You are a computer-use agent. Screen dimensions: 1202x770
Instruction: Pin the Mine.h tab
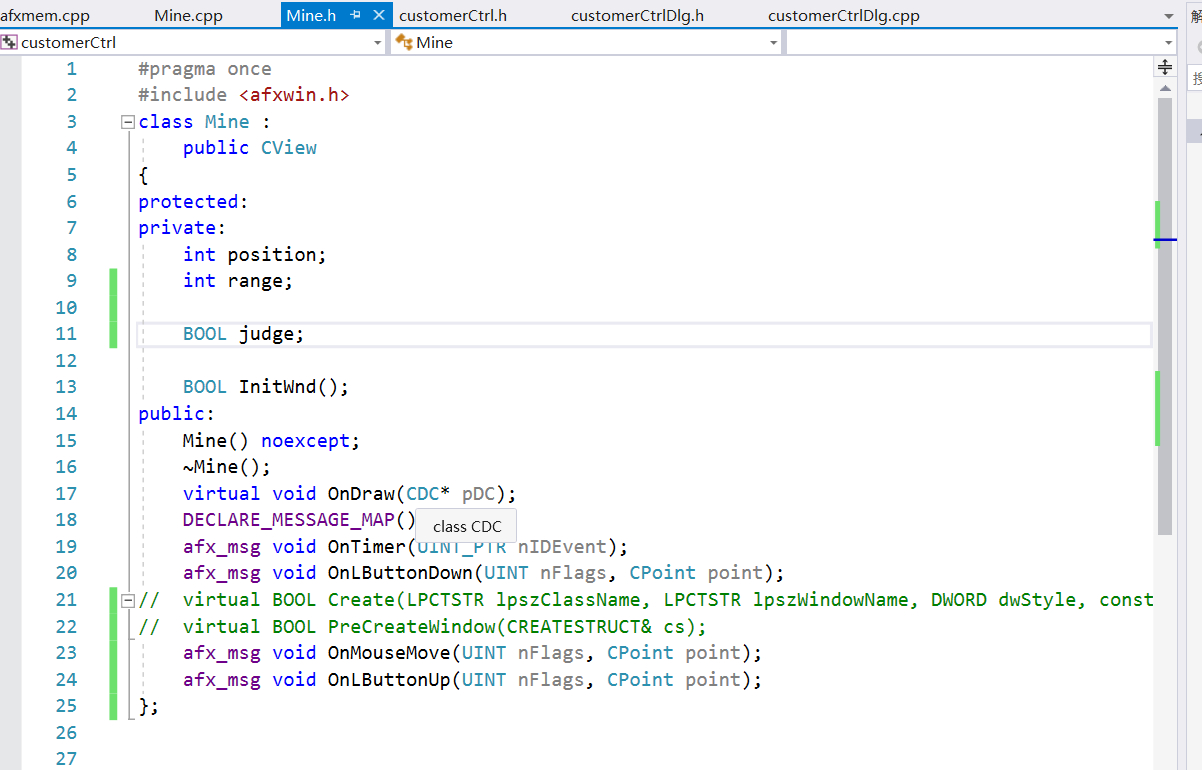point(355,15)
